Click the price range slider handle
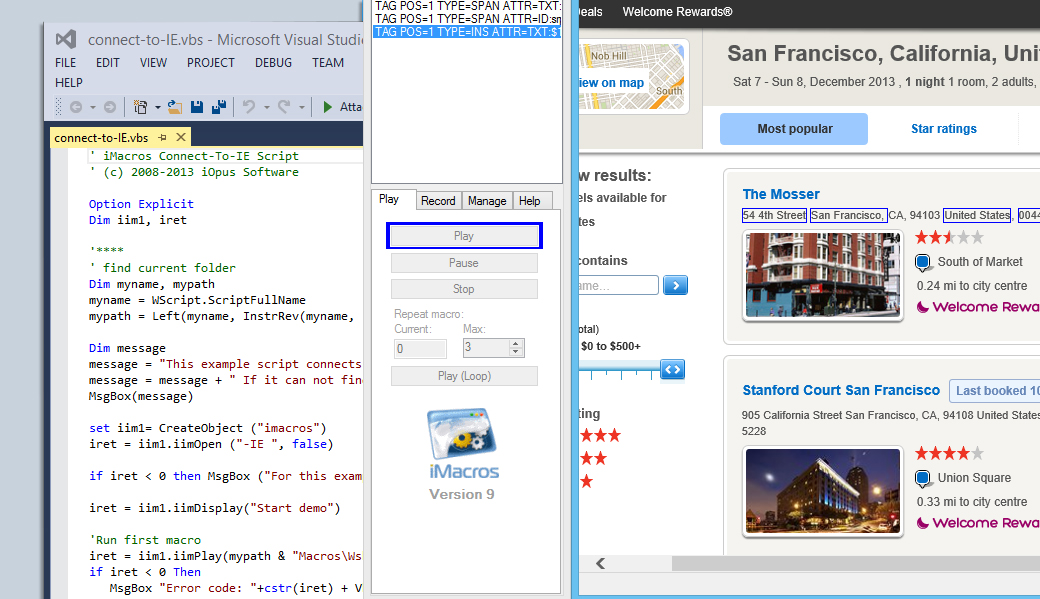 (x=672, y=369)
